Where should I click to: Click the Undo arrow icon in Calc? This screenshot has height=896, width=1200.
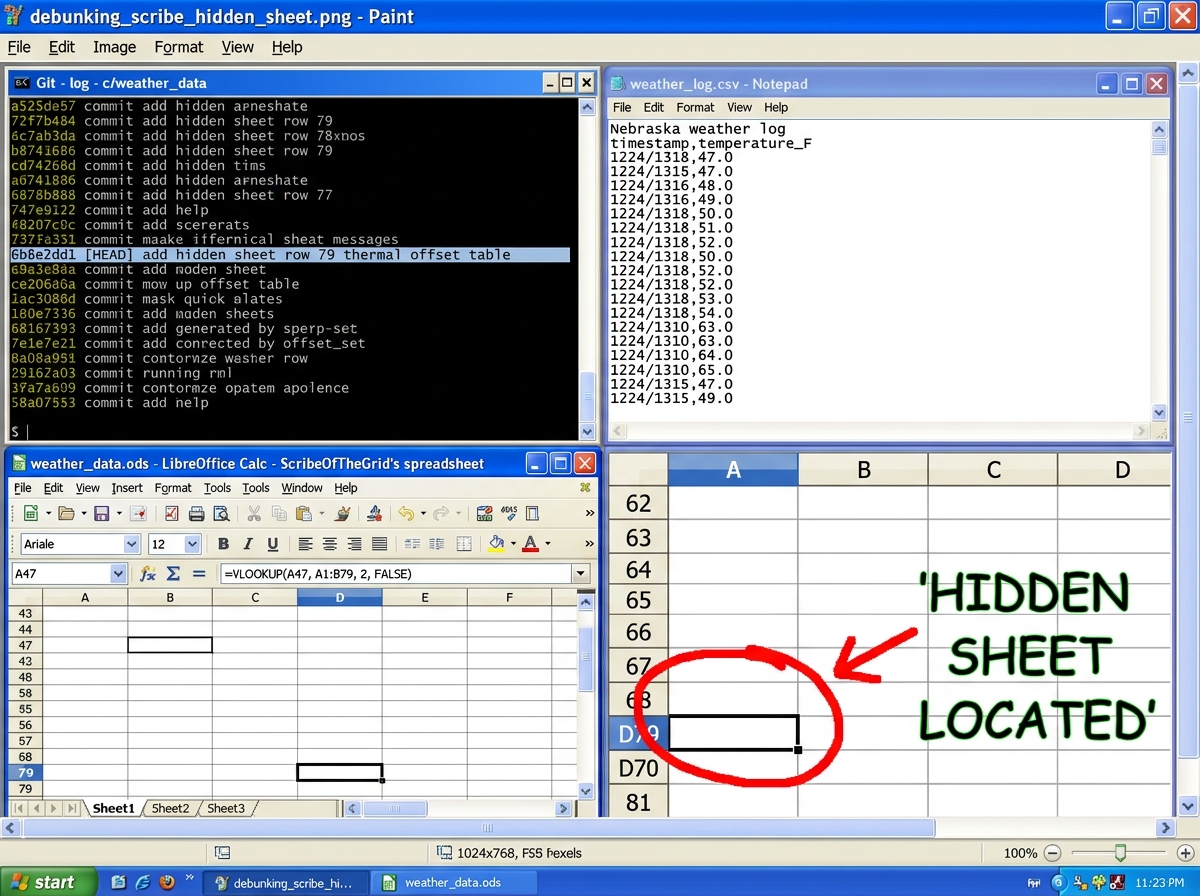[406, 514]
